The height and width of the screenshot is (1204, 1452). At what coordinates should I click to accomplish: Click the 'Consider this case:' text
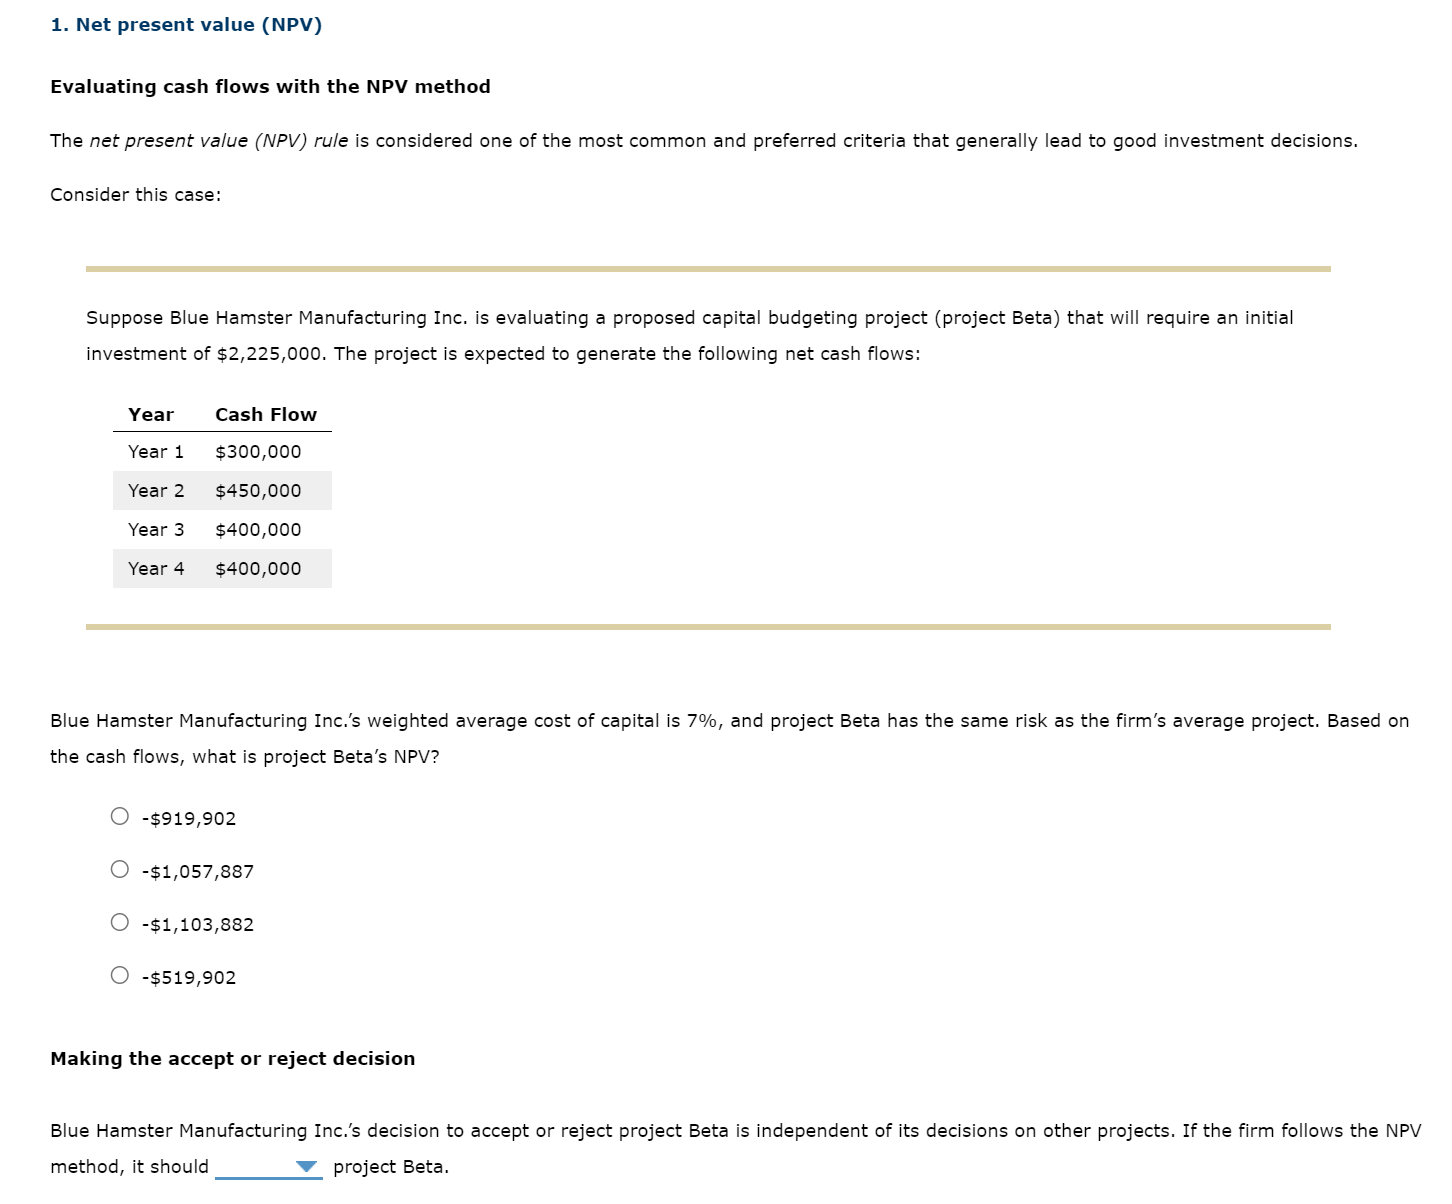[x=136, y=194]
